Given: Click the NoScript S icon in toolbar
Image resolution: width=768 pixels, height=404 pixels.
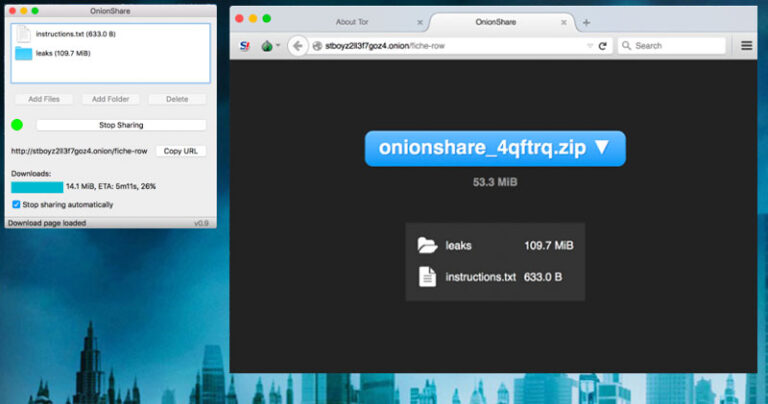Looking at the screenshot, I should (x=245, y=45).
